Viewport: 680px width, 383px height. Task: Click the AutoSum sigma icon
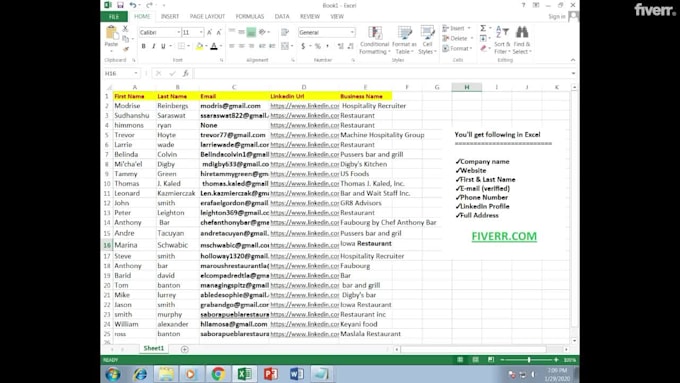coord(483,28)
